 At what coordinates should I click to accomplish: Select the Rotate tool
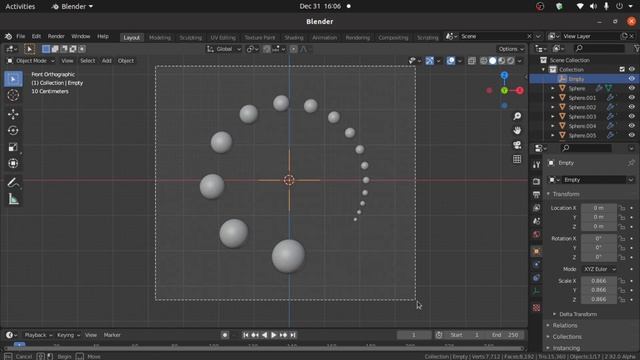point(13,131)
